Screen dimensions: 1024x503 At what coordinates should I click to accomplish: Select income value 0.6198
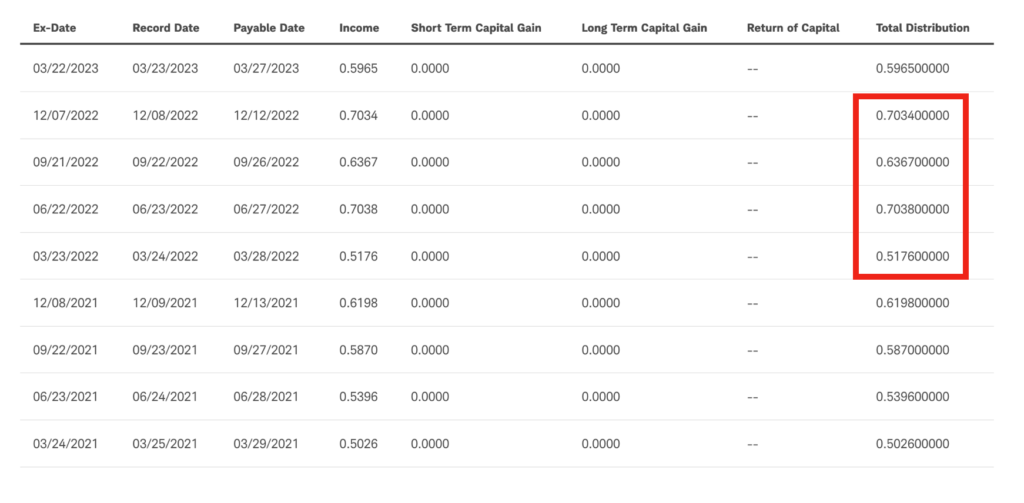point(358,303)
